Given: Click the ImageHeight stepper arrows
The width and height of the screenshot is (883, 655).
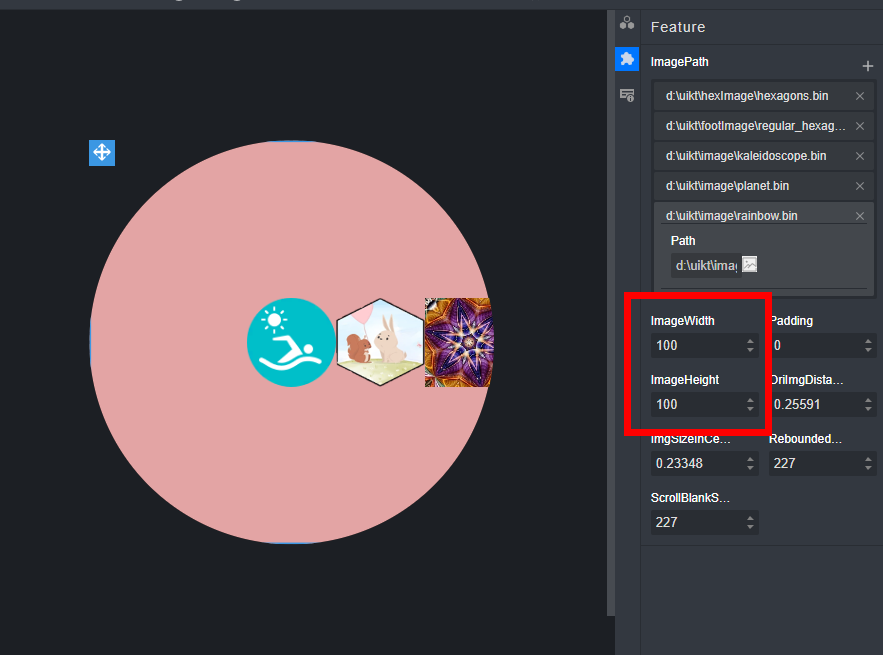Looking at the screenshot, I should pos(750,405).
